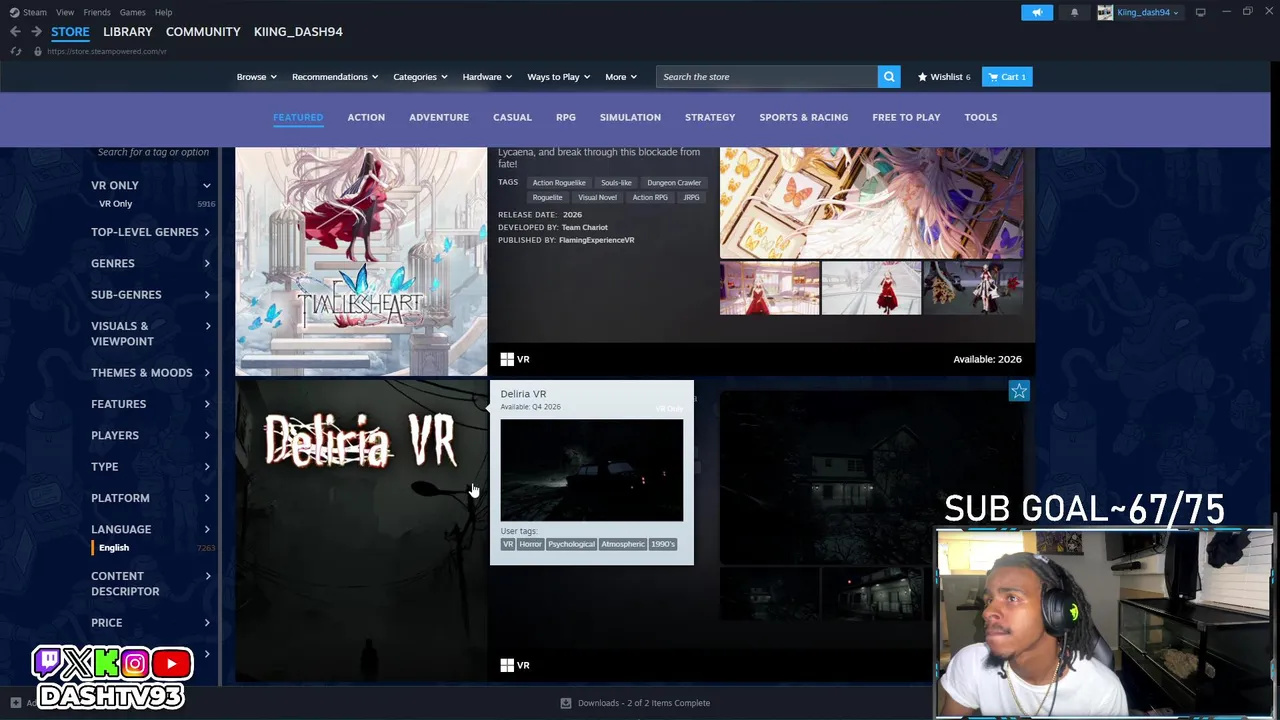Open the notifications bell
The height and width of the screenshot is (720, 1280).
click(1074, 12)
